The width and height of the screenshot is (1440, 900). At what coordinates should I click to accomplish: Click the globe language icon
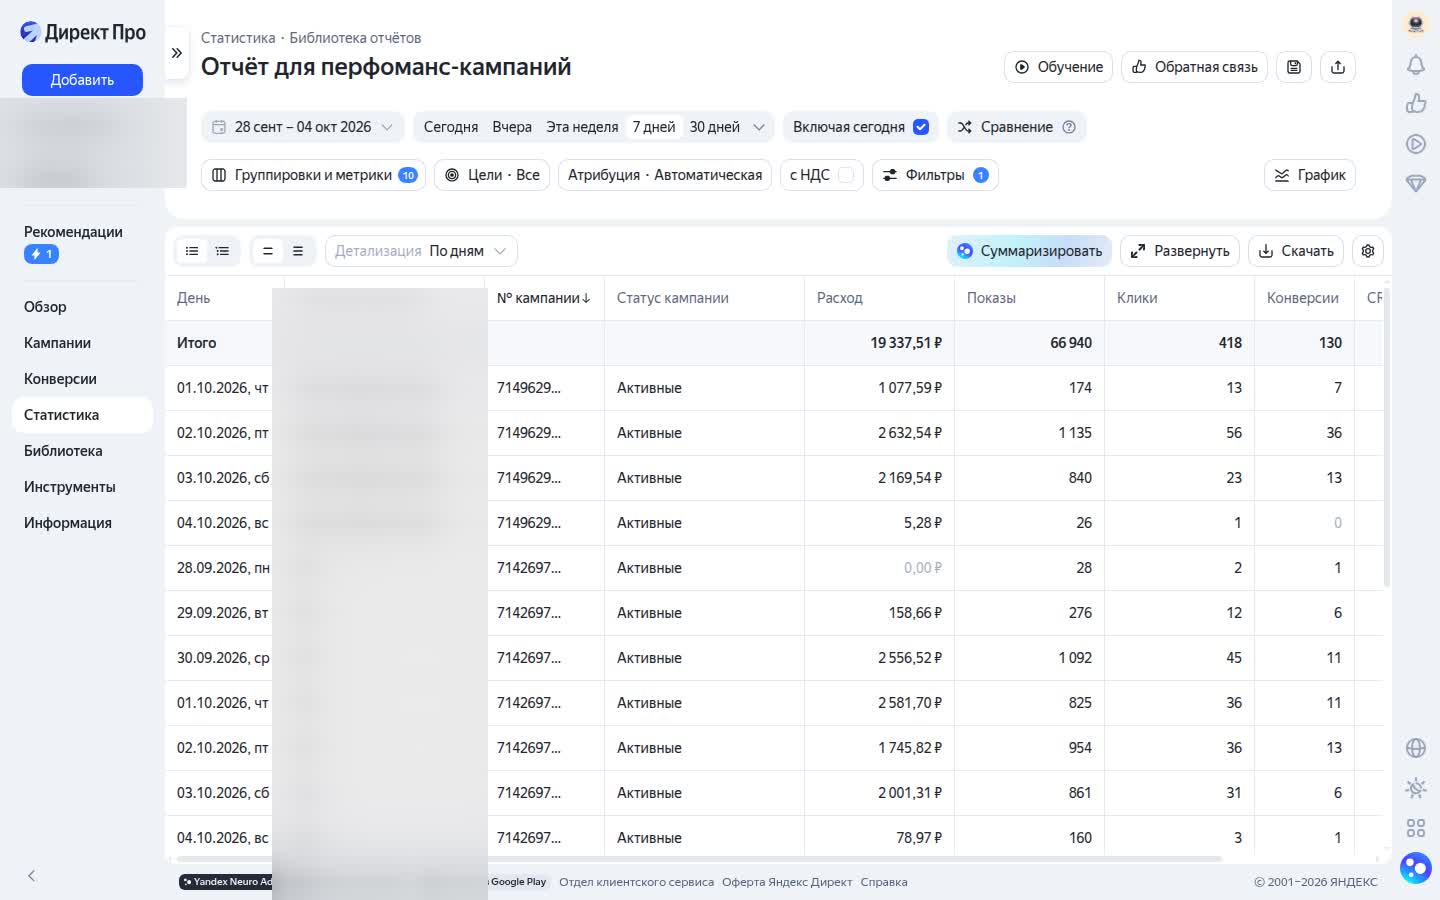[x=1415, y=748]
